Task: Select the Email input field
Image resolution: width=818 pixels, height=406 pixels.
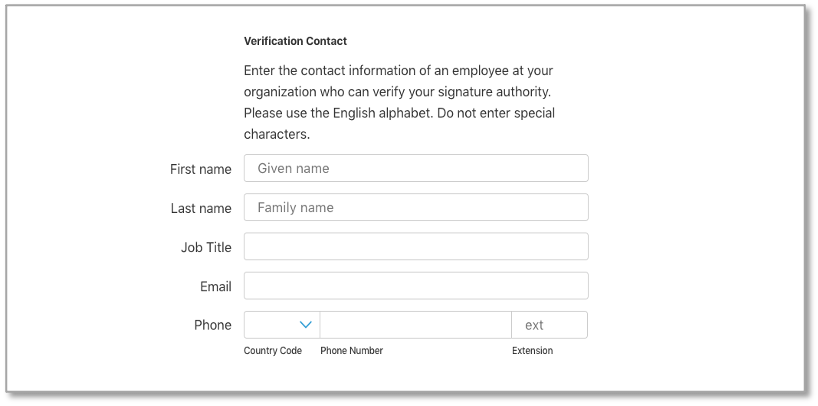Action: 416,286
